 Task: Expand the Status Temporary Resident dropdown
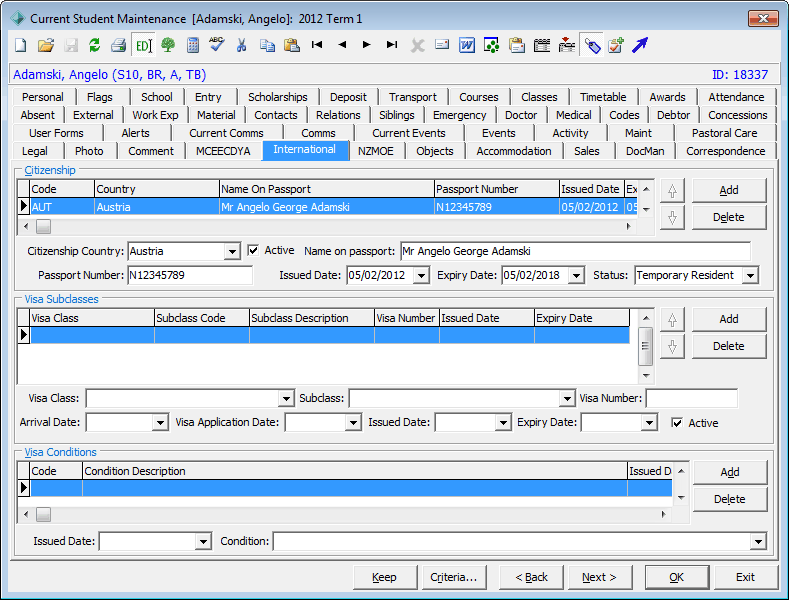(750, 275)
